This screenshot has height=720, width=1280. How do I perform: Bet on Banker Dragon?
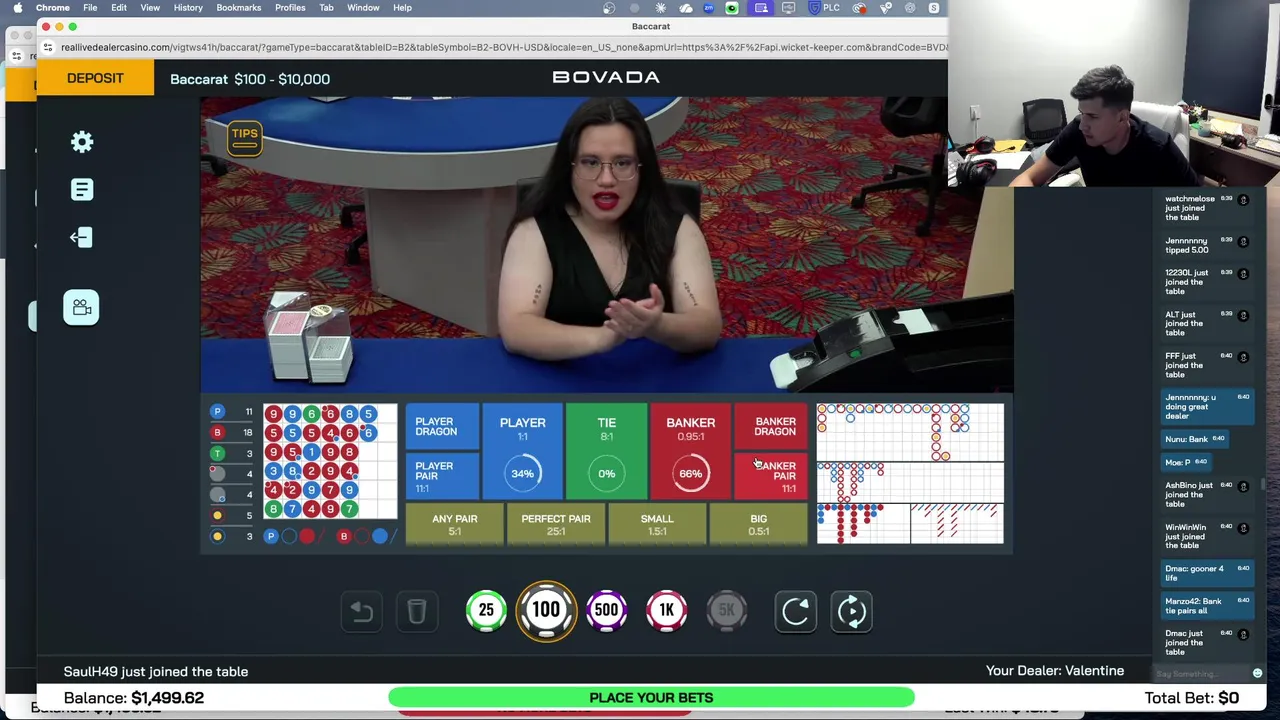click(771, 427)
